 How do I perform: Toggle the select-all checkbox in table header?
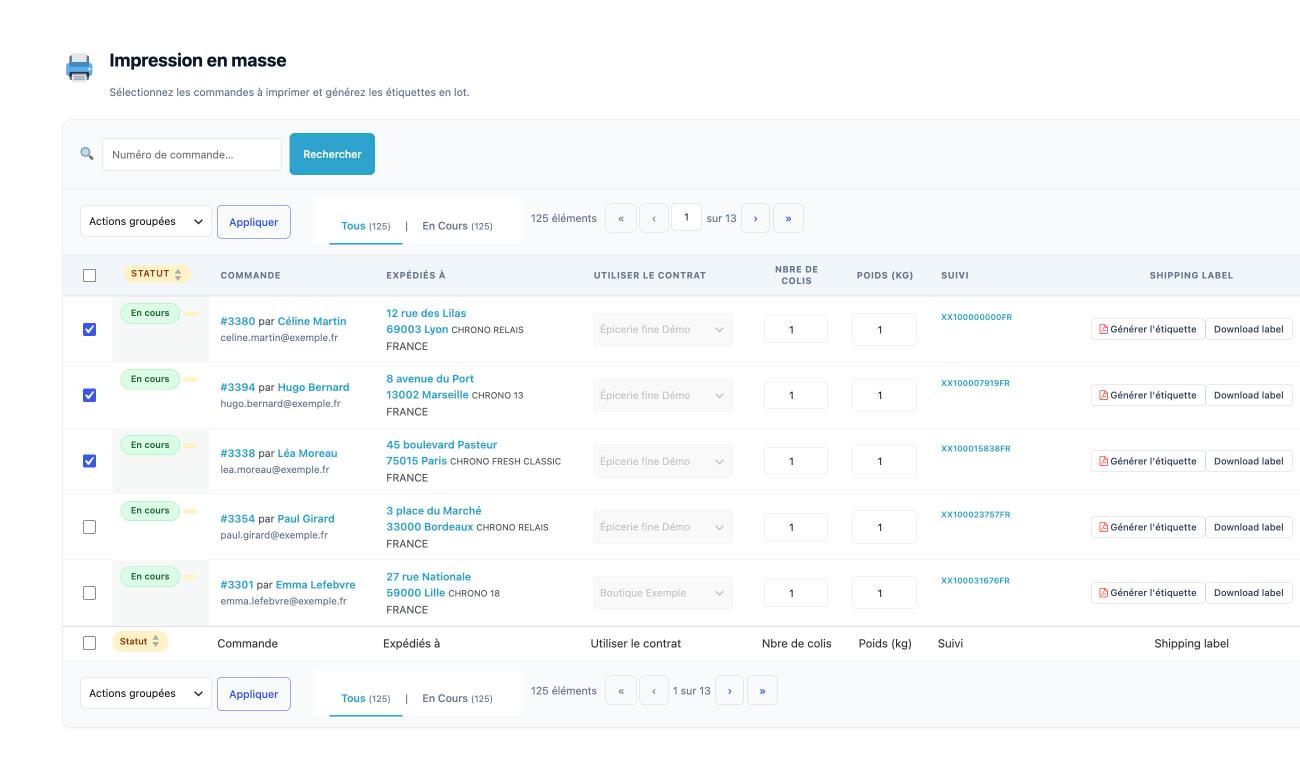89,275
